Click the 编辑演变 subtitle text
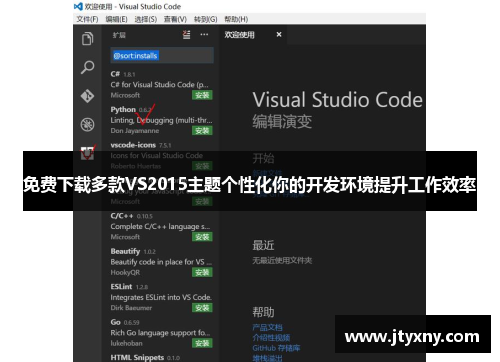This screenshot has height=362, width=500. coord(282,121)
